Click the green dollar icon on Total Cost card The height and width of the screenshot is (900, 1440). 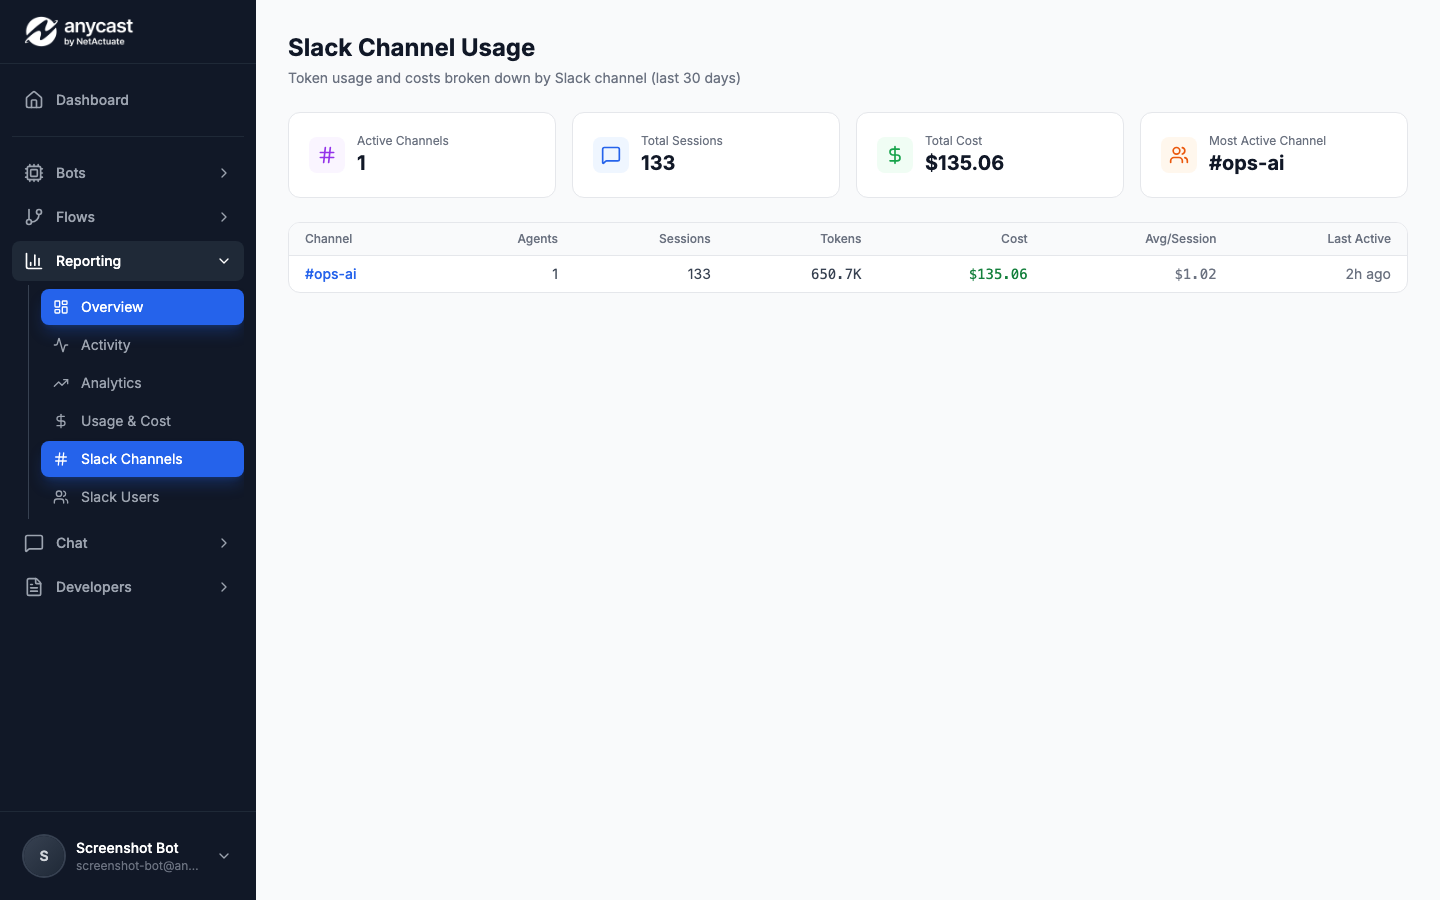pos(895,155)
